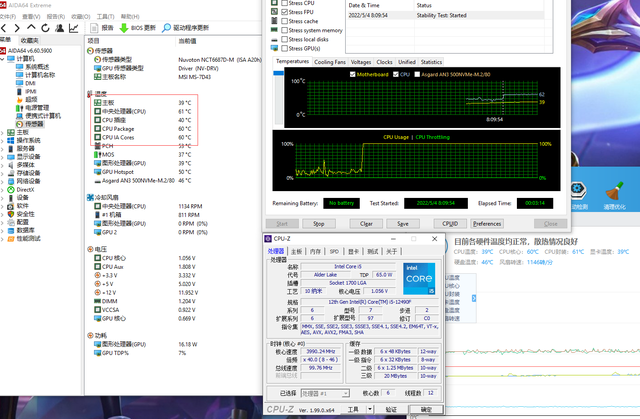Open the 工具 dropdown arrow in CPU-Z

[x=369, y=409]
